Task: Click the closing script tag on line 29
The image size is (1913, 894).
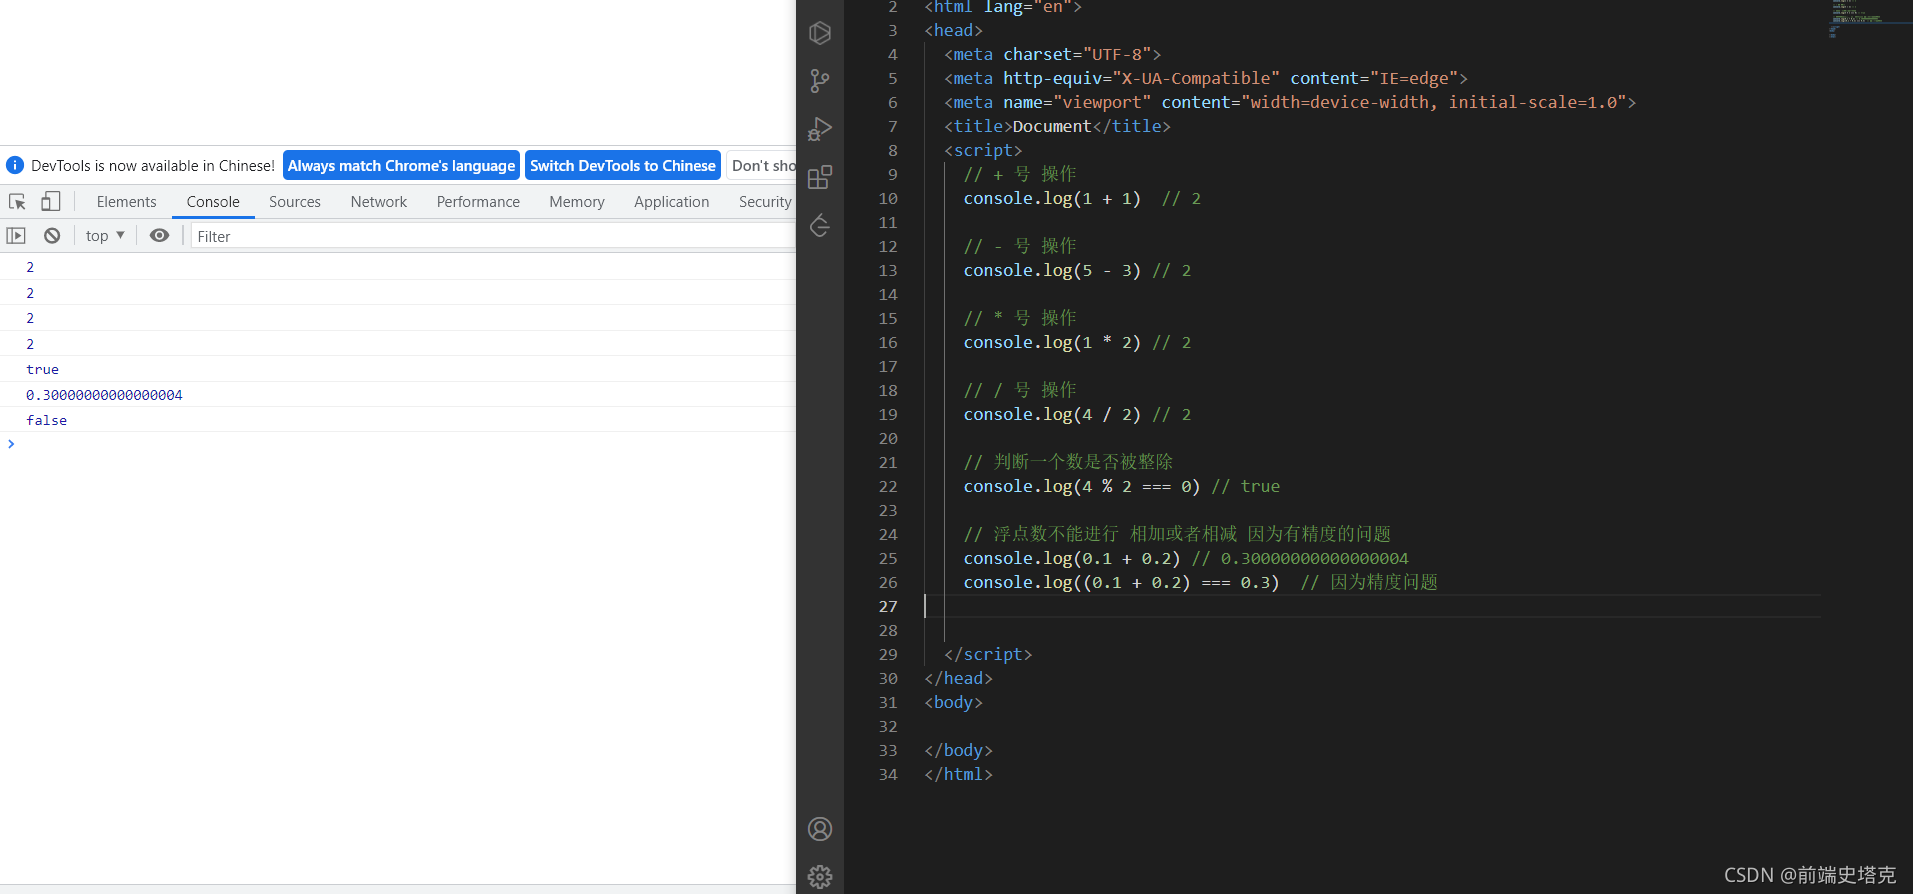Action: pyautogui.click(x=988, y=654)
